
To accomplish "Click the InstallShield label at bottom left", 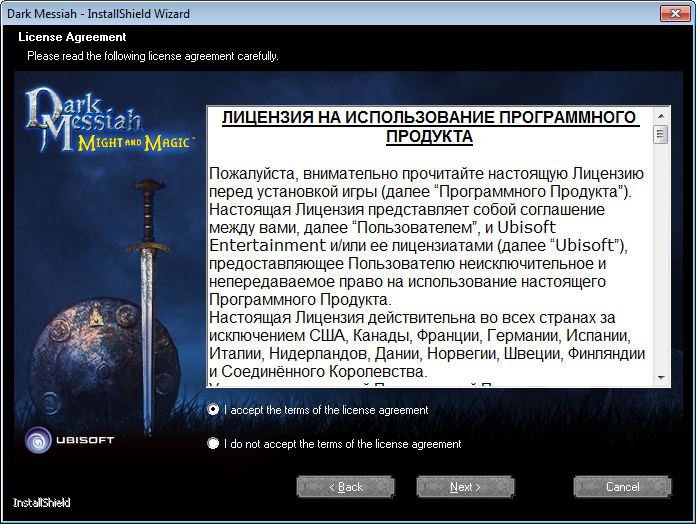I will (42, 502).
